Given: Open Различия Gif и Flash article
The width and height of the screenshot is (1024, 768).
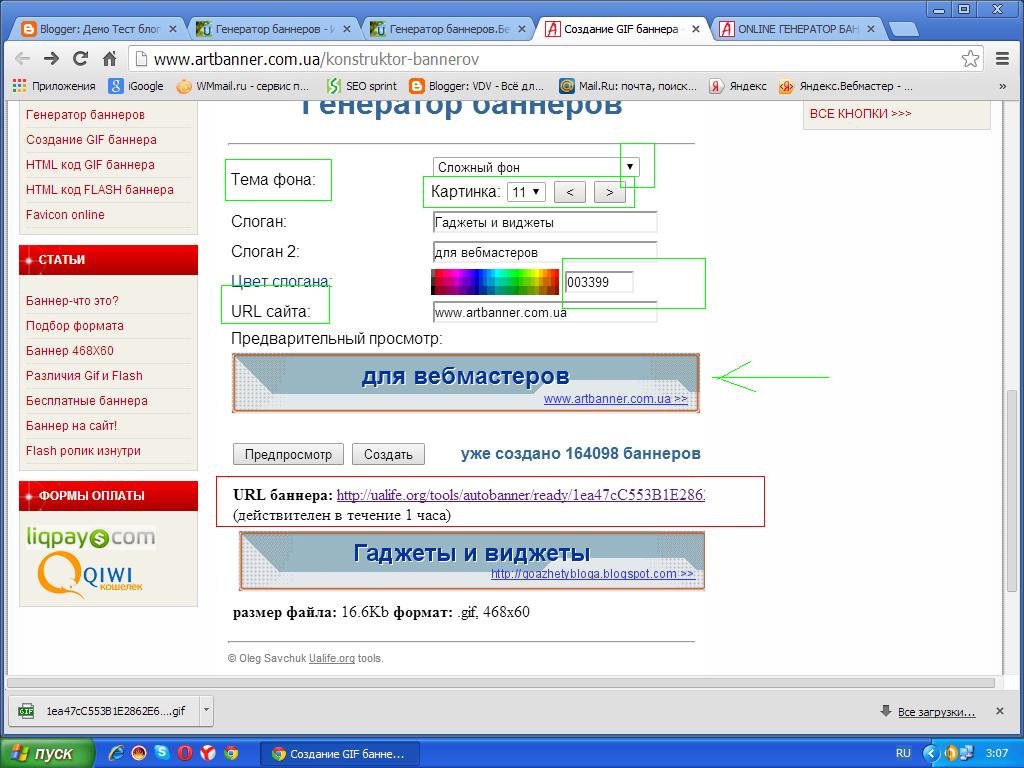Looking at the screenshot, I should click(x=84, y=376).
